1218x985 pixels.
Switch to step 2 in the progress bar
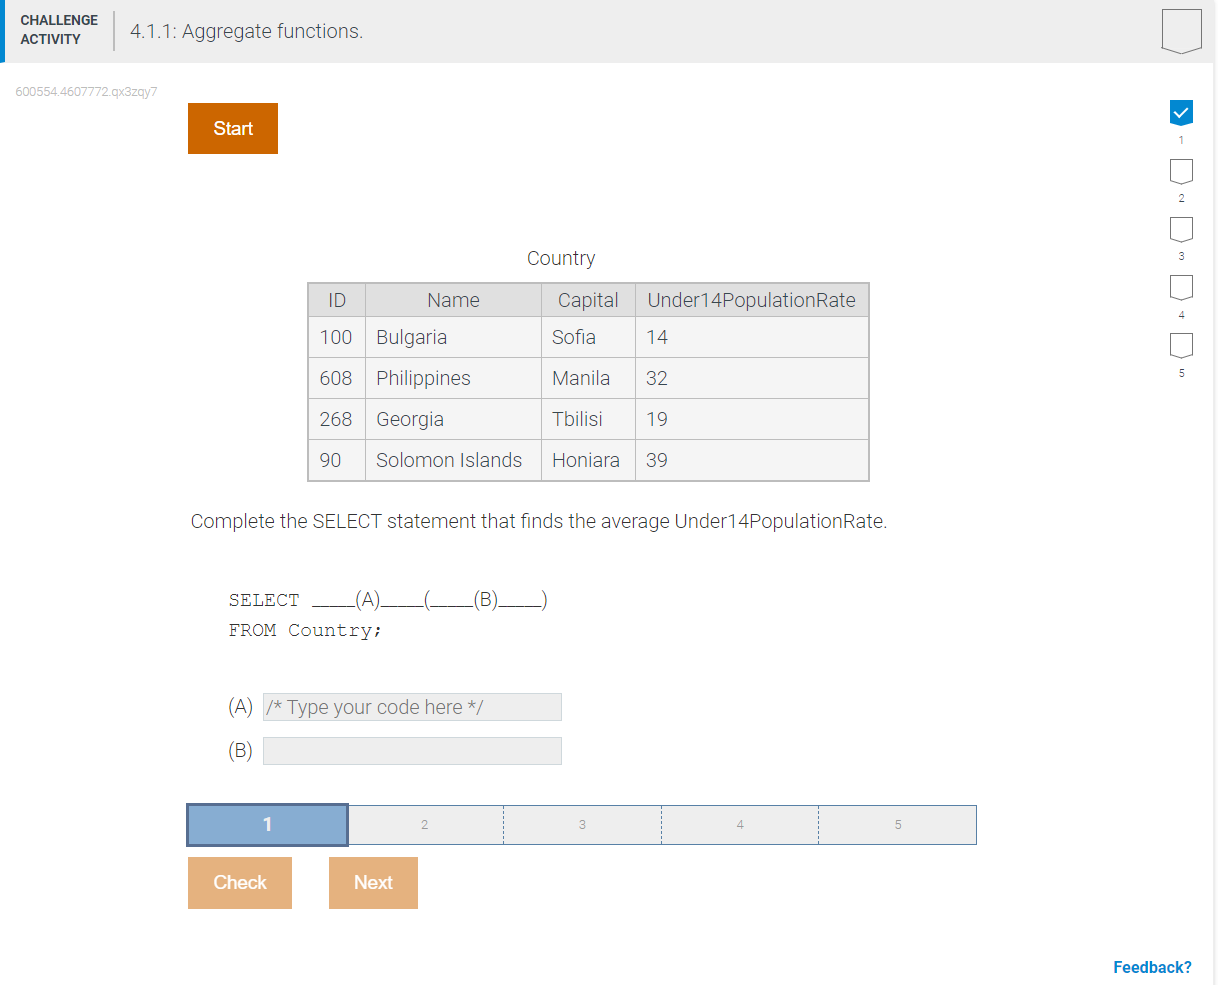[x=424, y=824]
